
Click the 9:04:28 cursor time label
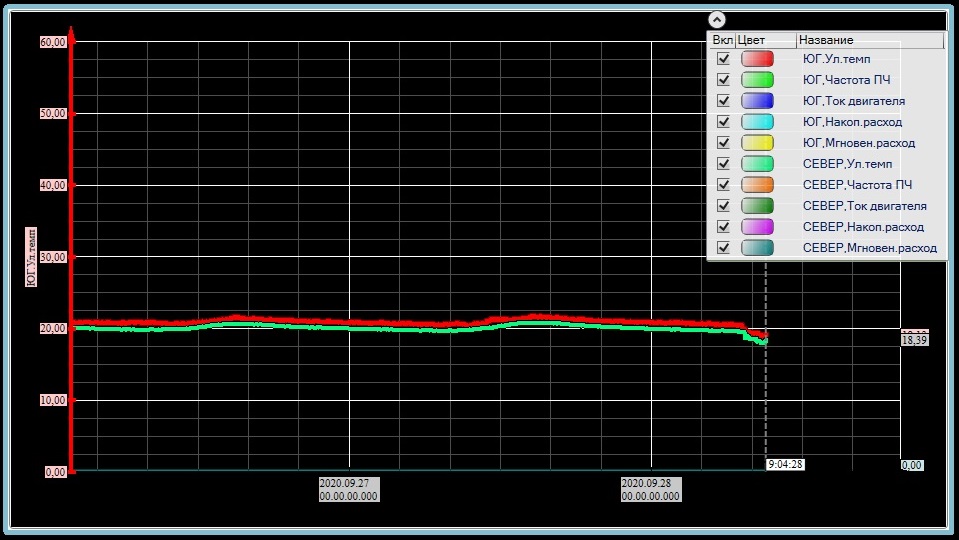pos(785,464)
